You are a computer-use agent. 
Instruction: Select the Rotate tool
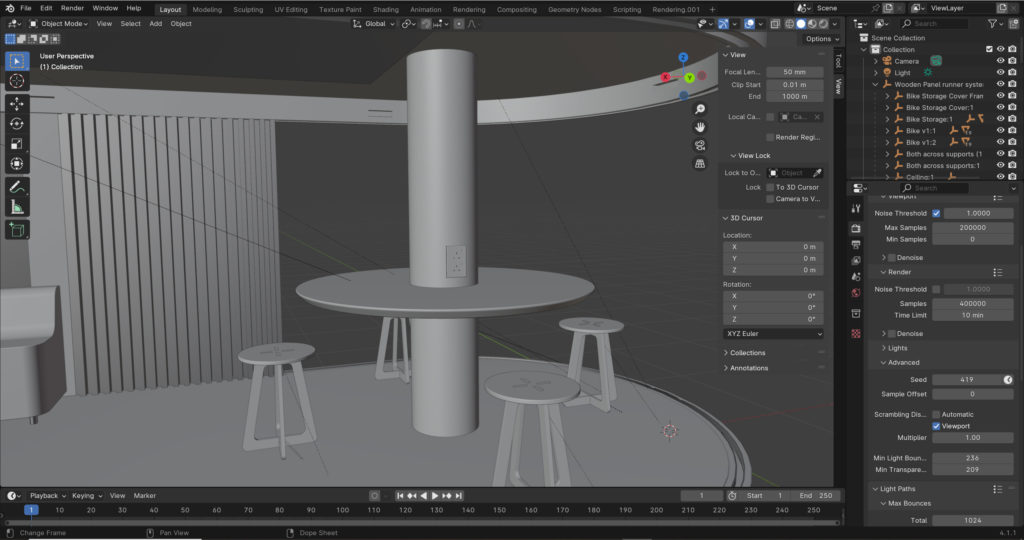[x=16, y=123]
